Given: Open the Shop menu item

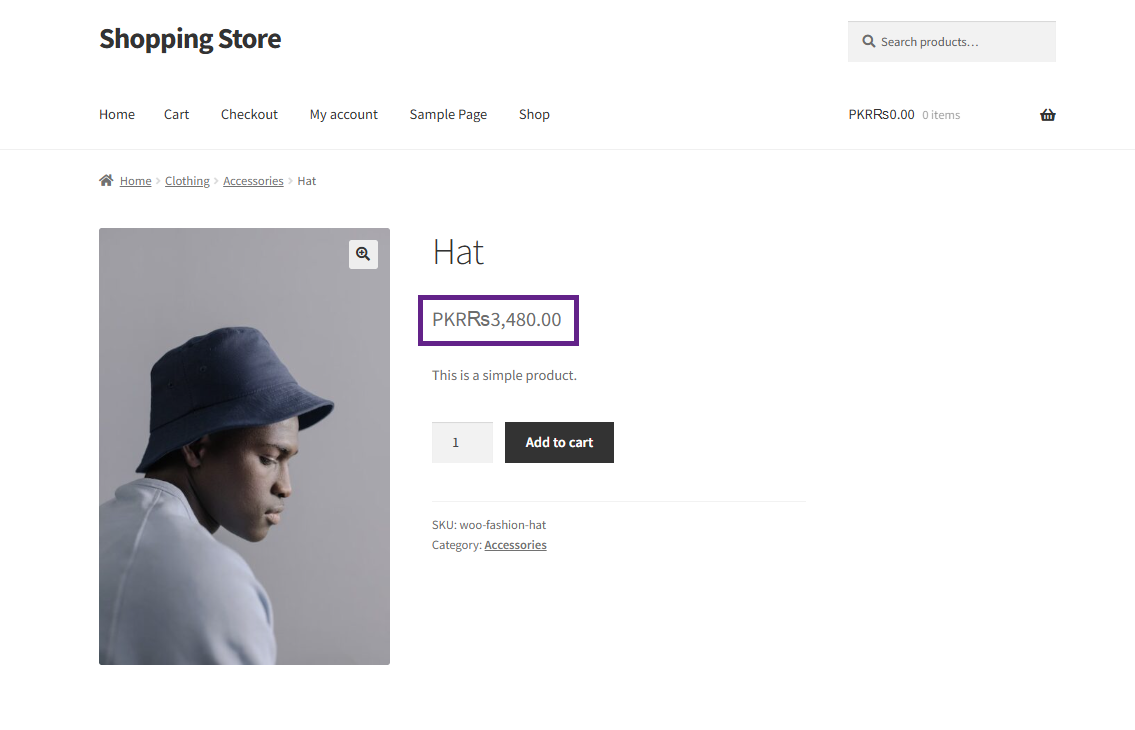Looking at the screenshot, I should (x=534, y=114).
